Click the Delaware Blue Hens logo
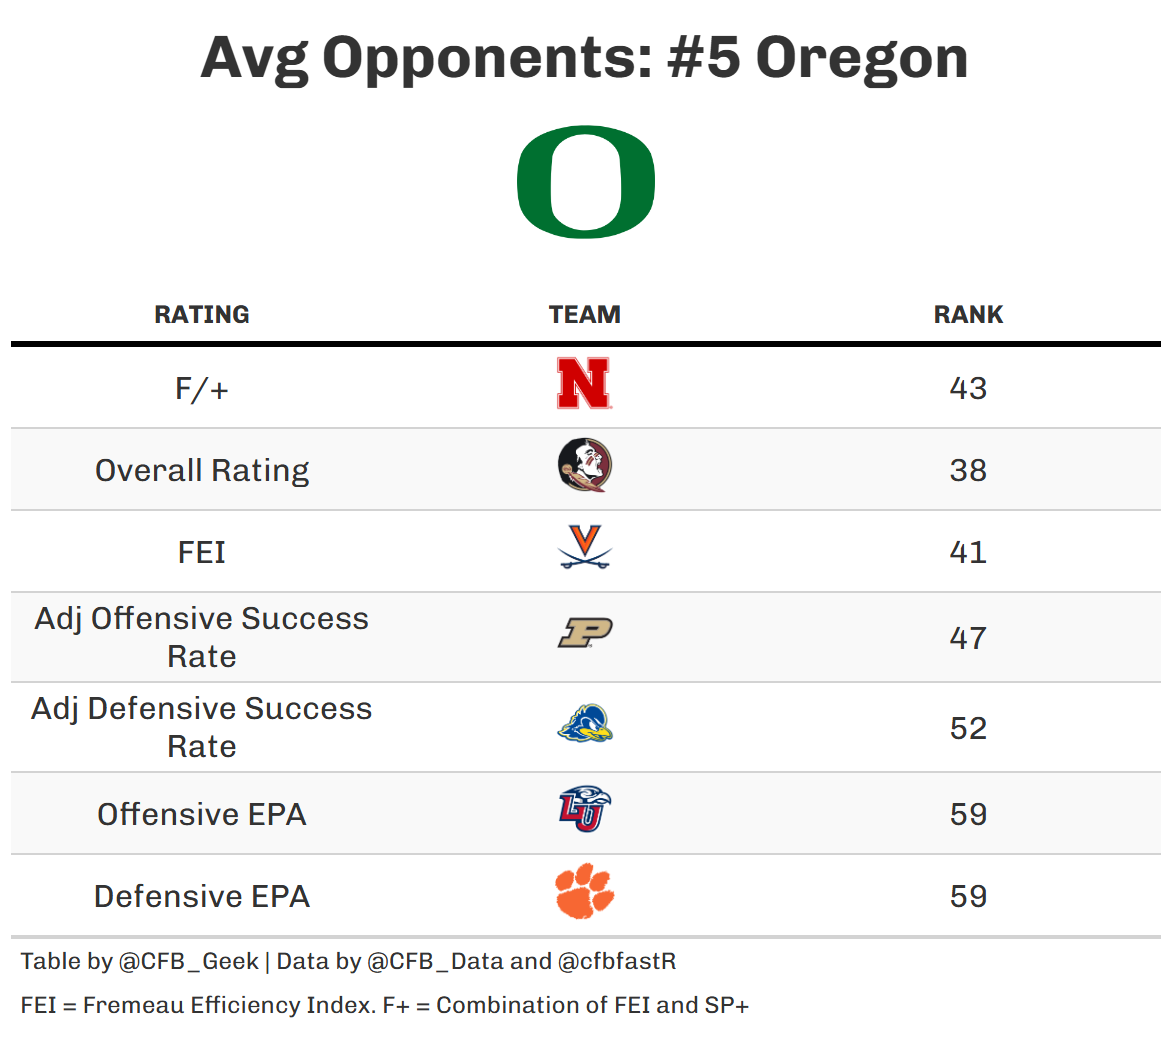This screenshot has width=1170, height=1040. coord(584,724)
